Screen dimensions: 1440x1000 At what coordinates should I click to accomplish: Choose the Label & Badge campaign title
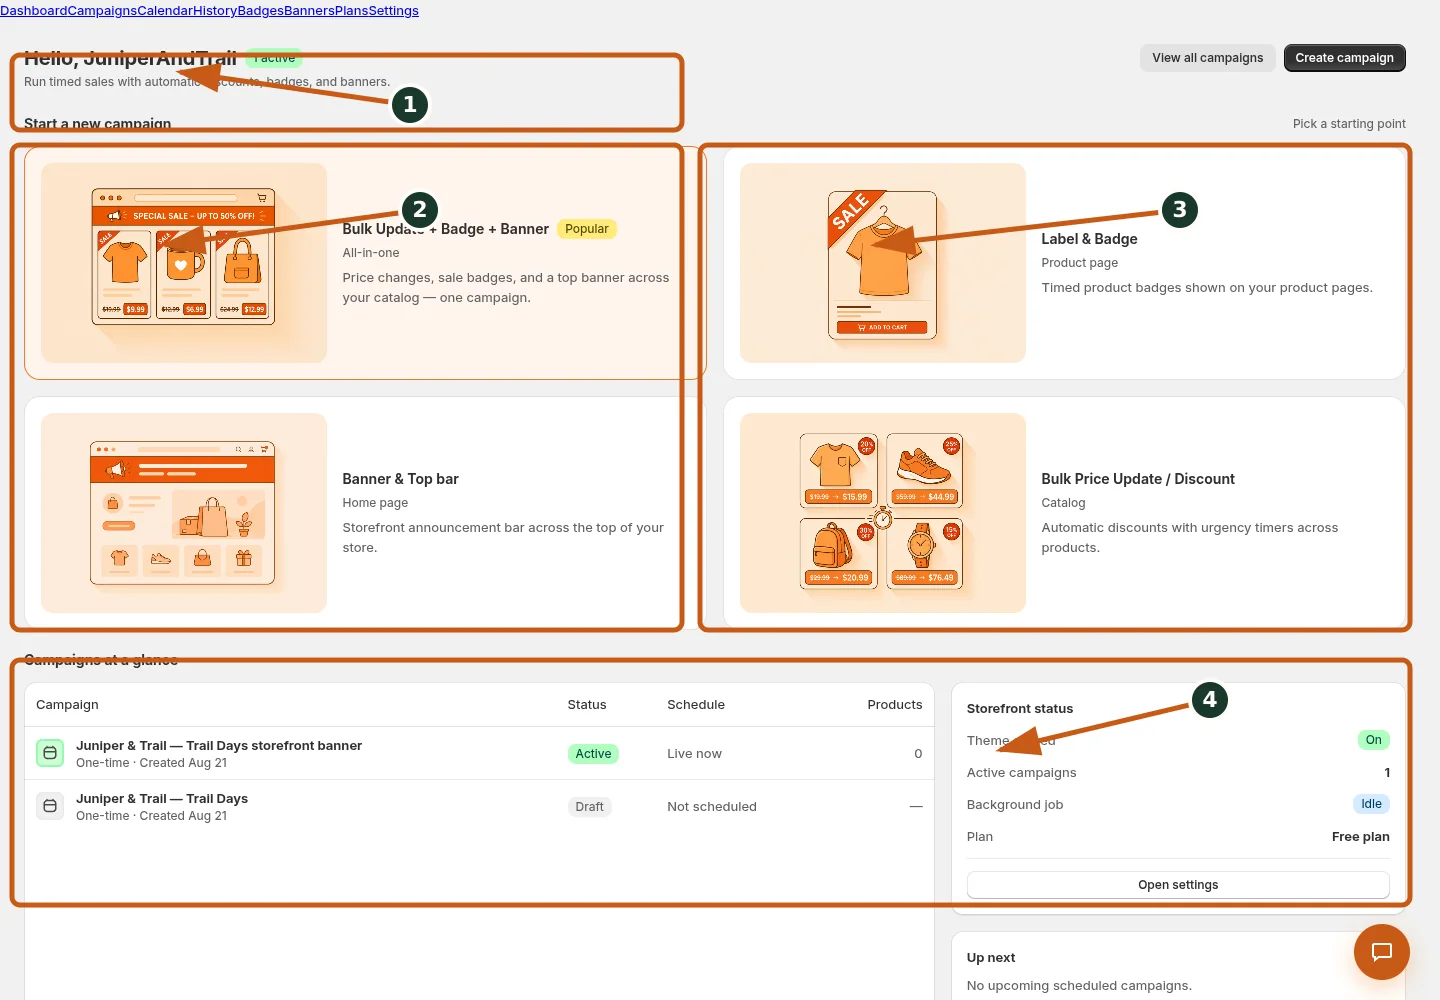(x=1089, y=239)
